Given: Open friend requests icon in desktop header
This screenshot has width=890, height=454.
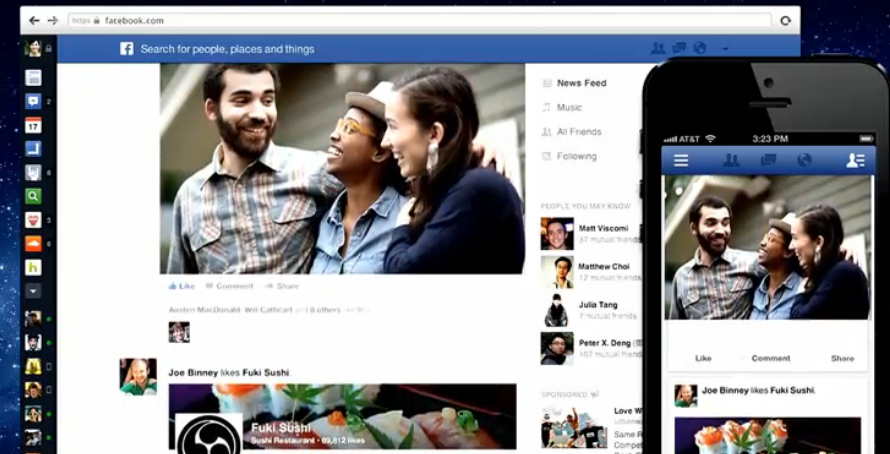Looking at the screenshot, I should tap(658, 48).
